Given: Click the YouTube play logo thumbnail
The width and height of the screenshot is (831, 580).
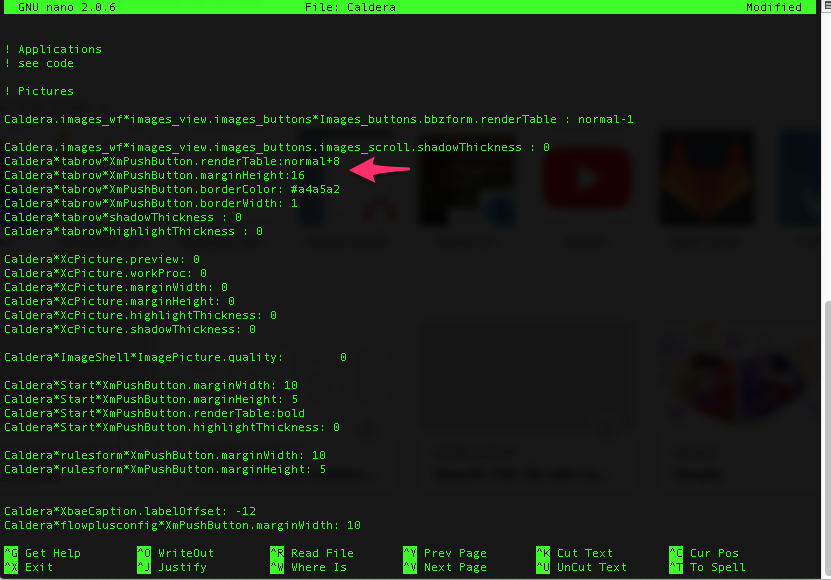Looking at the screenshot, I should click(587, 177).
